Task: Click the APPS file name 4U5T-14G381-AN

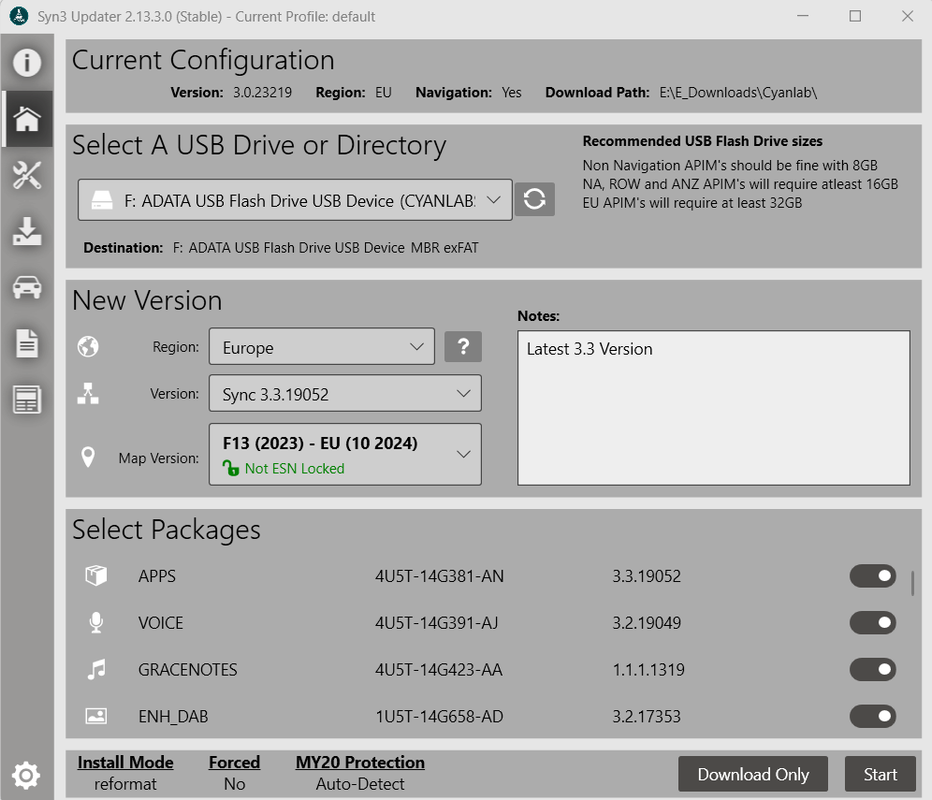Action: [439, 576]
